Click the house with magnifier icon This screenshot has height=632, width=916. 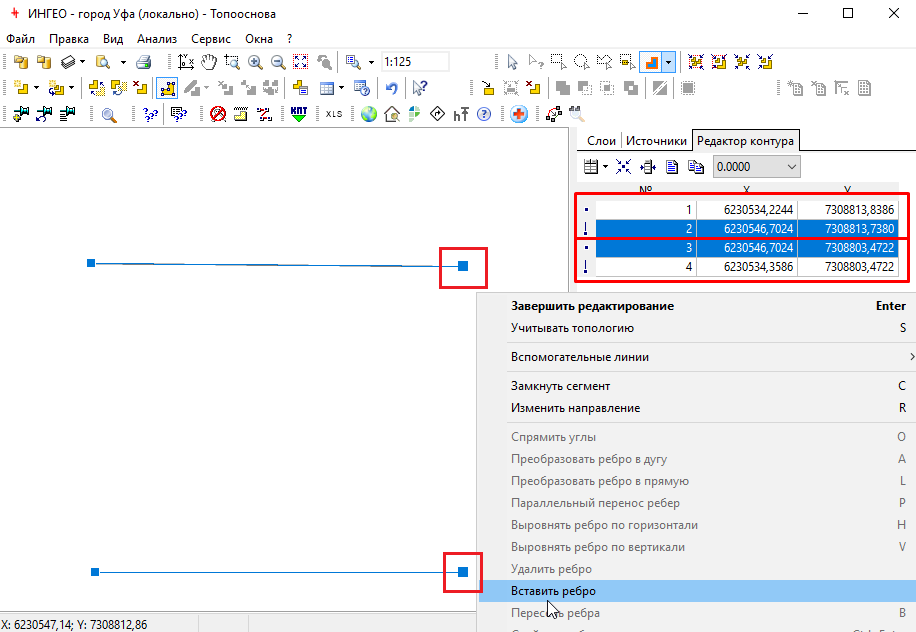[391, 114]
